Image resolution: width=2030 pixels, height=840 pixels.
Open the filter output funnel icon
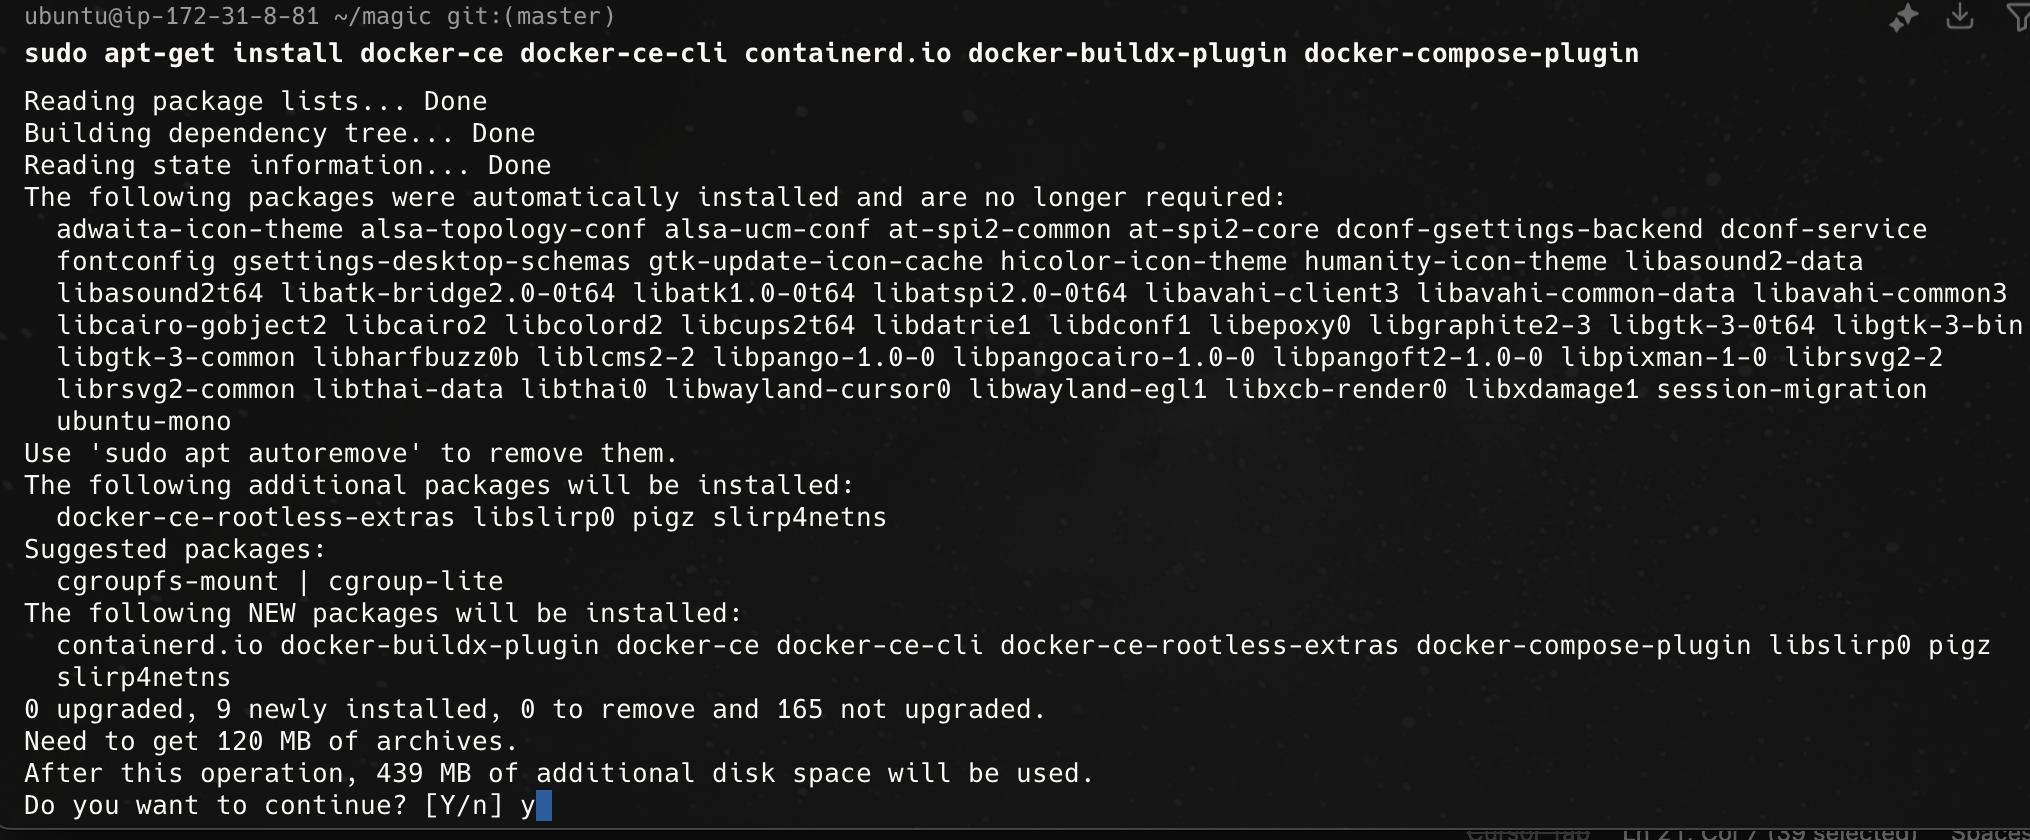[x=2018, y=17]
